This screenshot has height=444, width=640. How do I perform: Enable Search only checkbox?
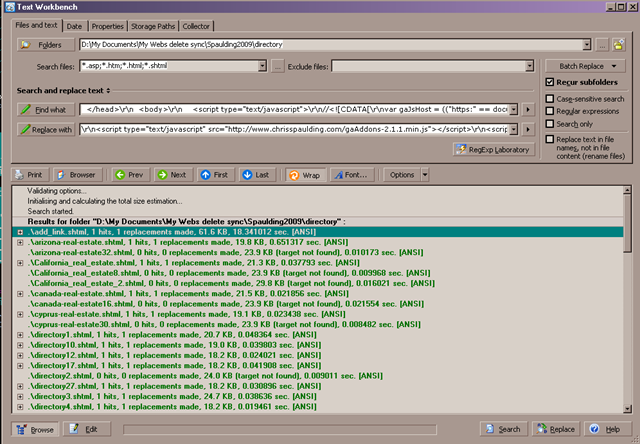(550, 124)
